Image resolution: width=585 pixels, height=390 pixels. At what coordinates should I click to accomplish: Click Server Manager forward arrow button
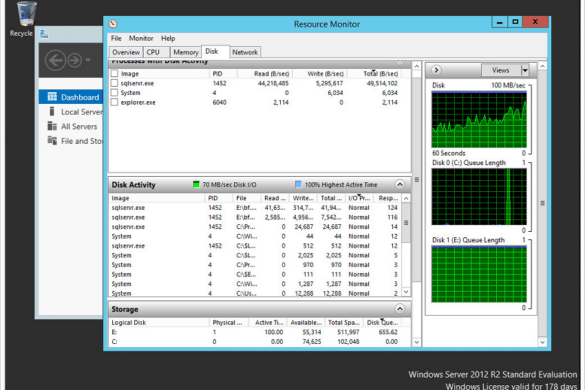75,60
